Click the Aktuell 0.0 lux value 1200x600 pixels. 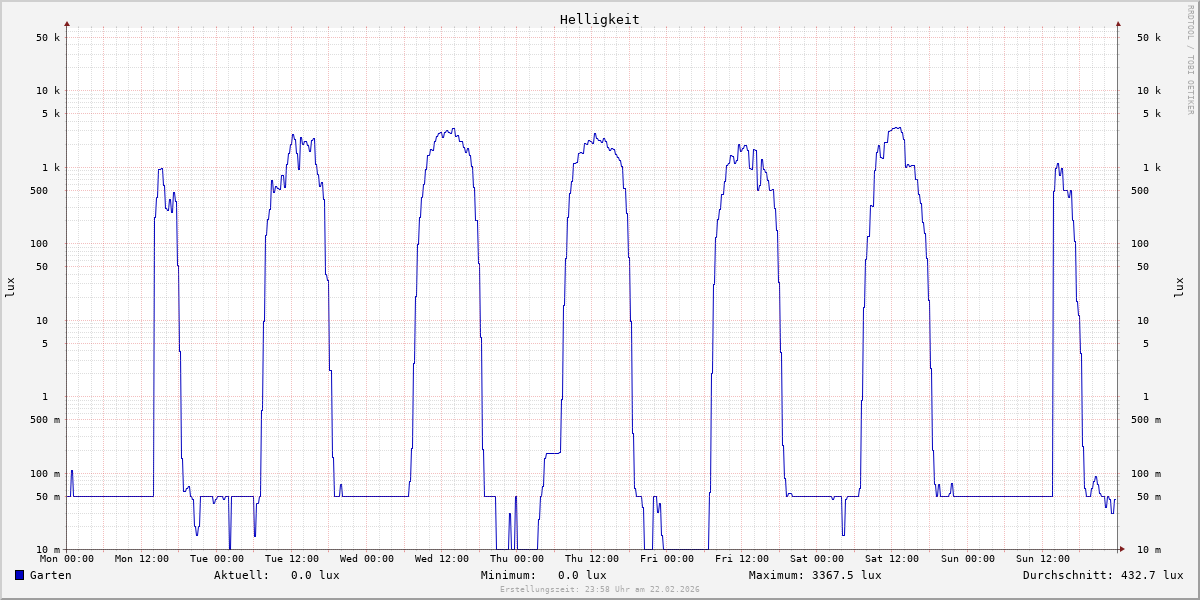pos(315,575)
